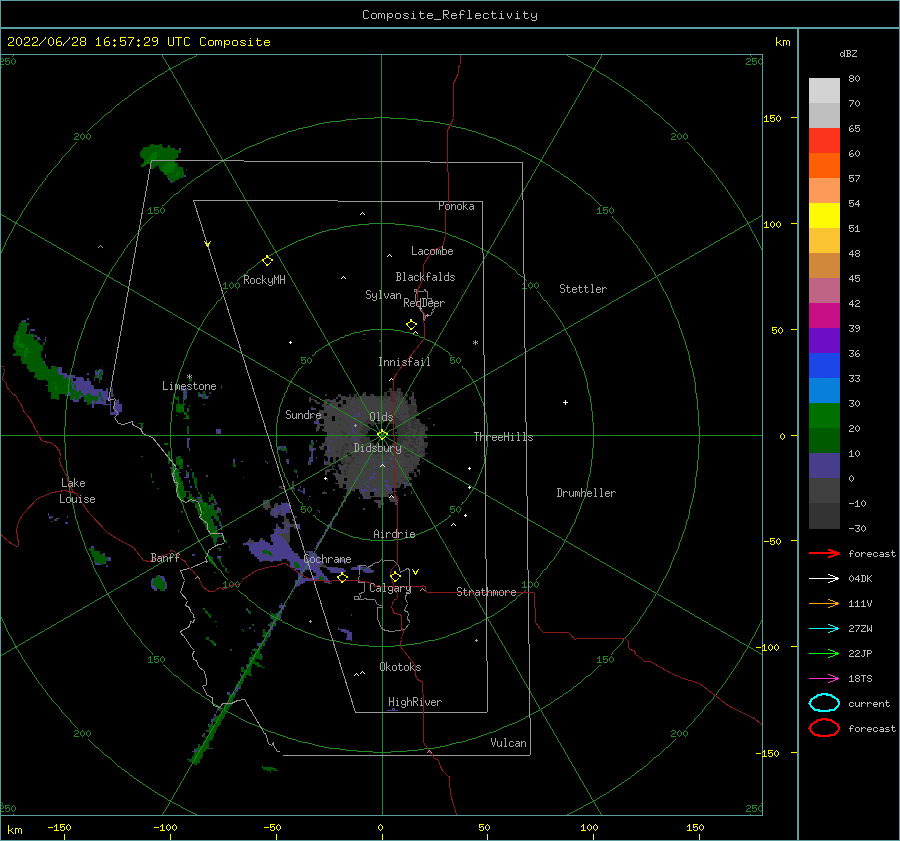This screenshot has width=900, height=841.
Task: Click the purple 39-36 dBZ color swatch
Action: 824,341
